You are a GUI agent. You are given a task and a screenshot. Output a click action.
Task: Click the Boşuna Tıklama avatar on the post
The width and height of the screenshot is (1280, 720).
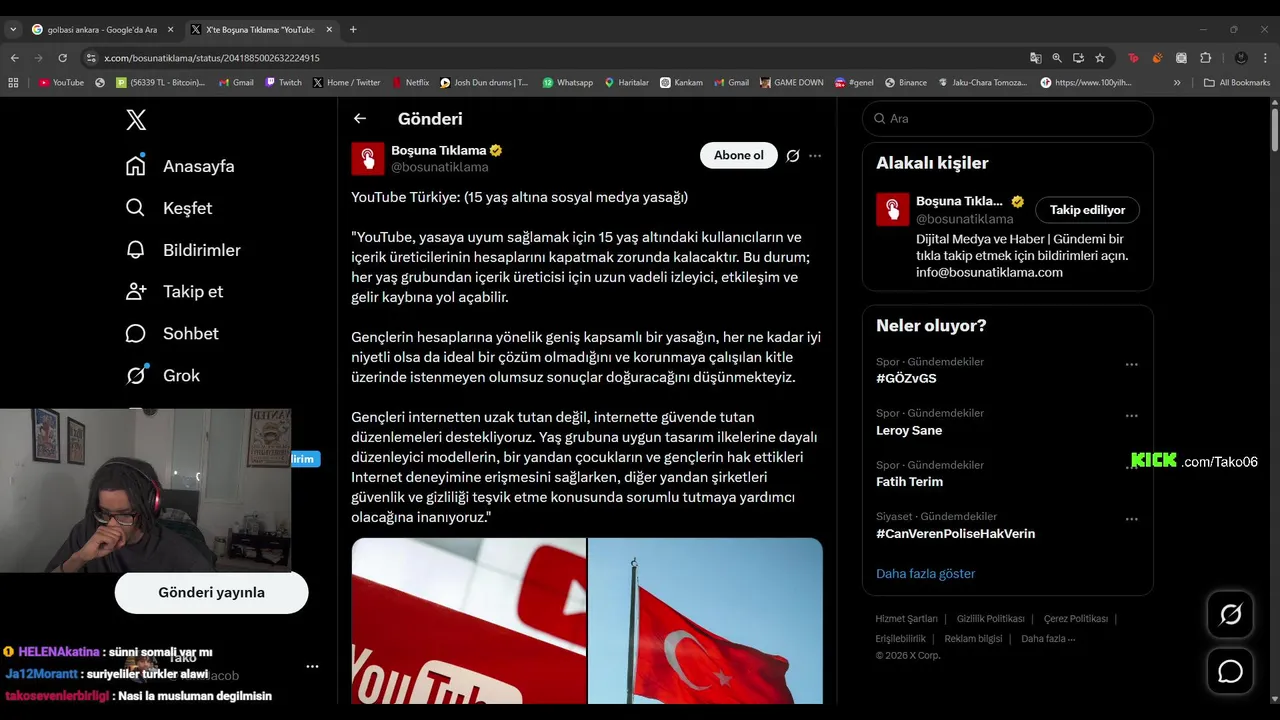tap(368, 158)
